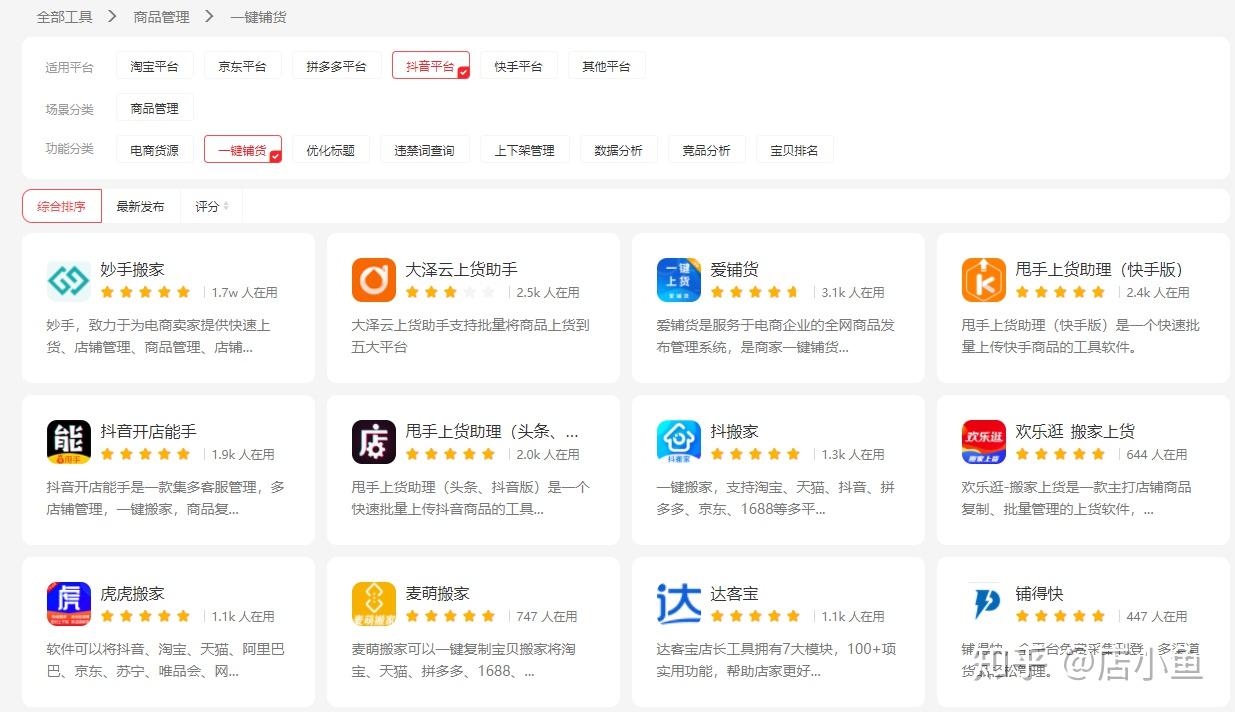Click the 1.7w 人在用 usage count

pyautogui.click(x=244, y=292)
